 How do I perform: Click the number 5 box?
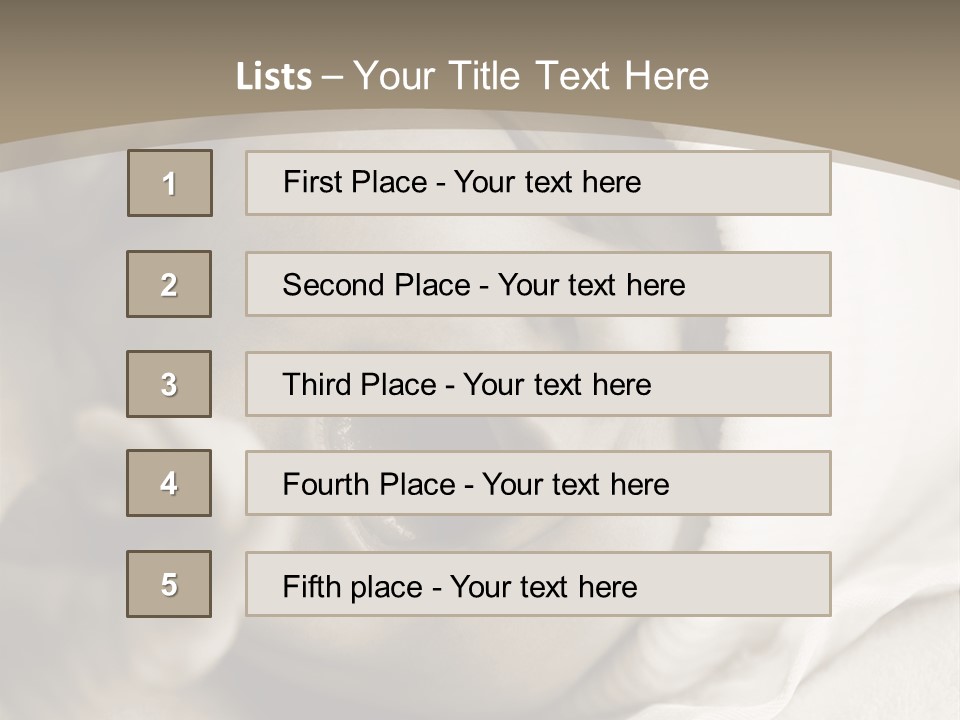tap(169, 584)
